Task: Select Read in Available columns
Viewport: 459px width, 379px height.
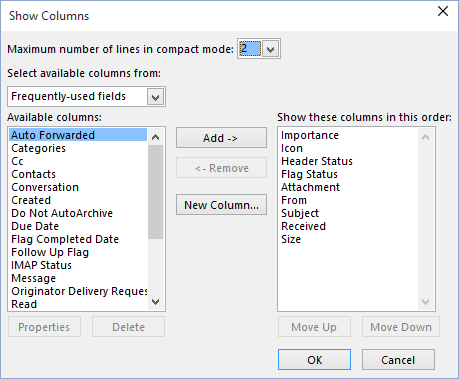Action: click(x=78, y=304)
